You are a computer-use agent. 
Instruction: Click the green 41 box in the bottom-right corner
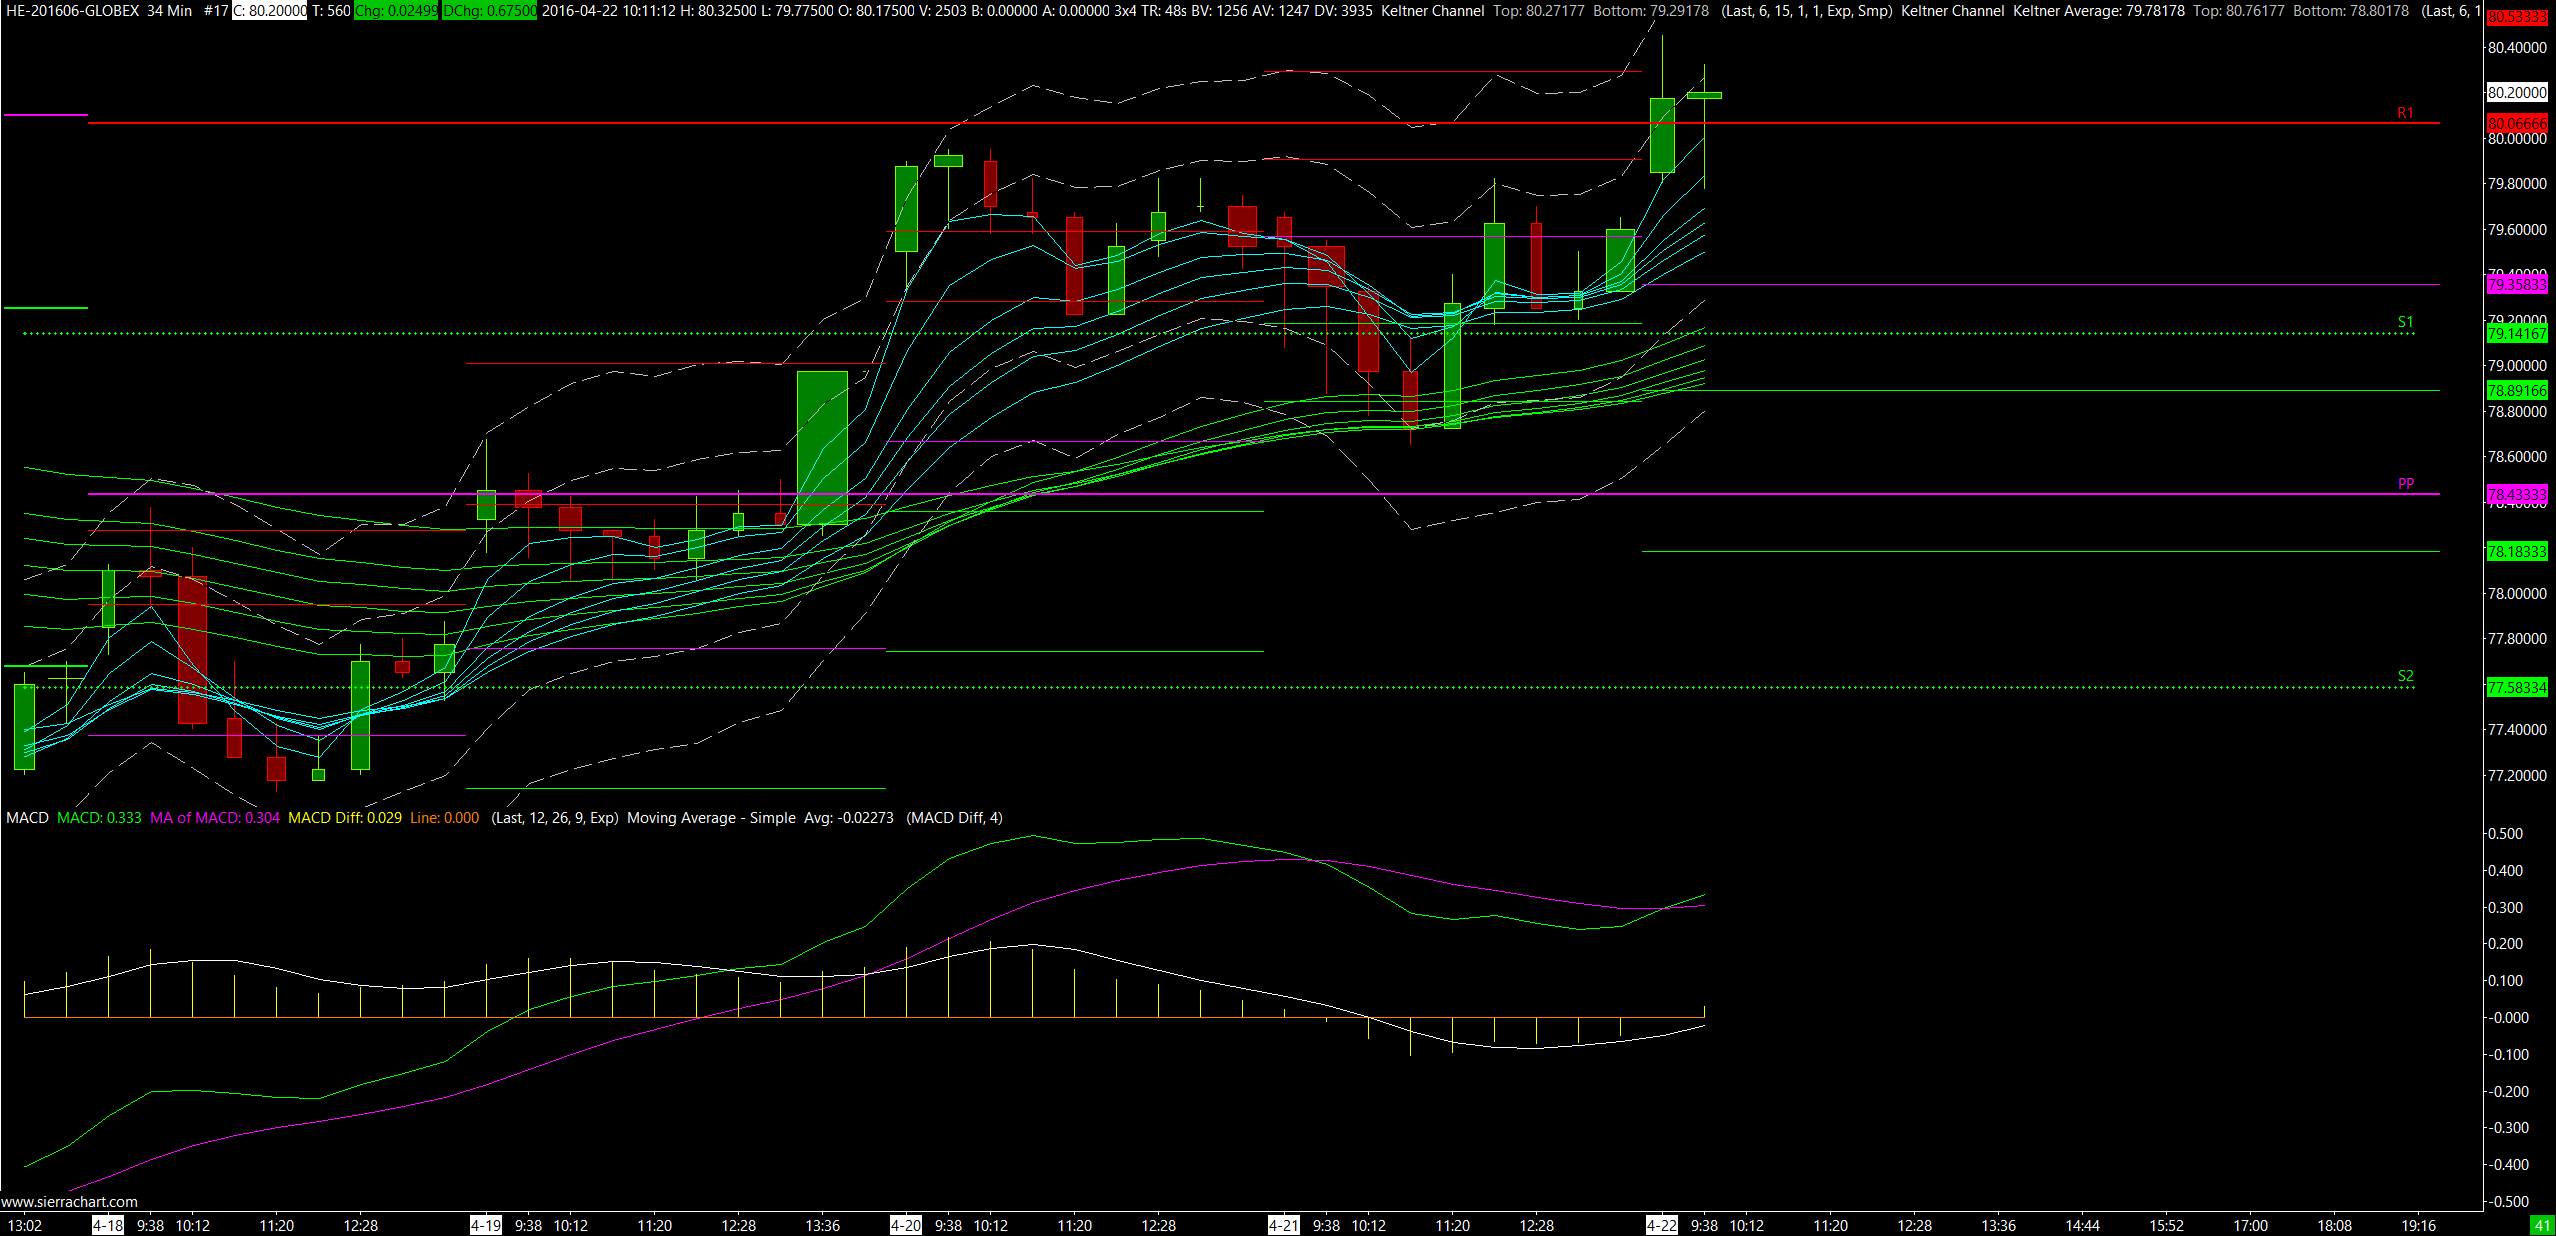click(x=2541, y=1225)
